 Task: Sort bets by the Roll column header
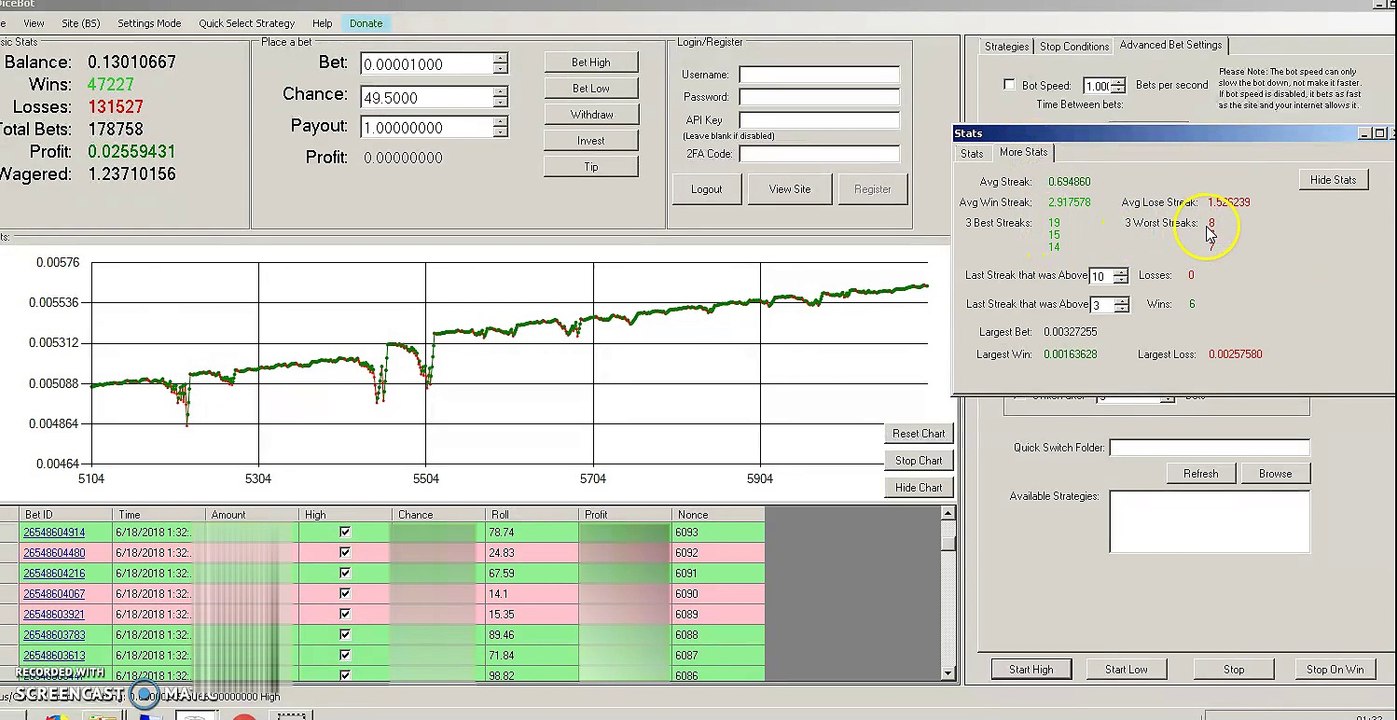(531, 514)
